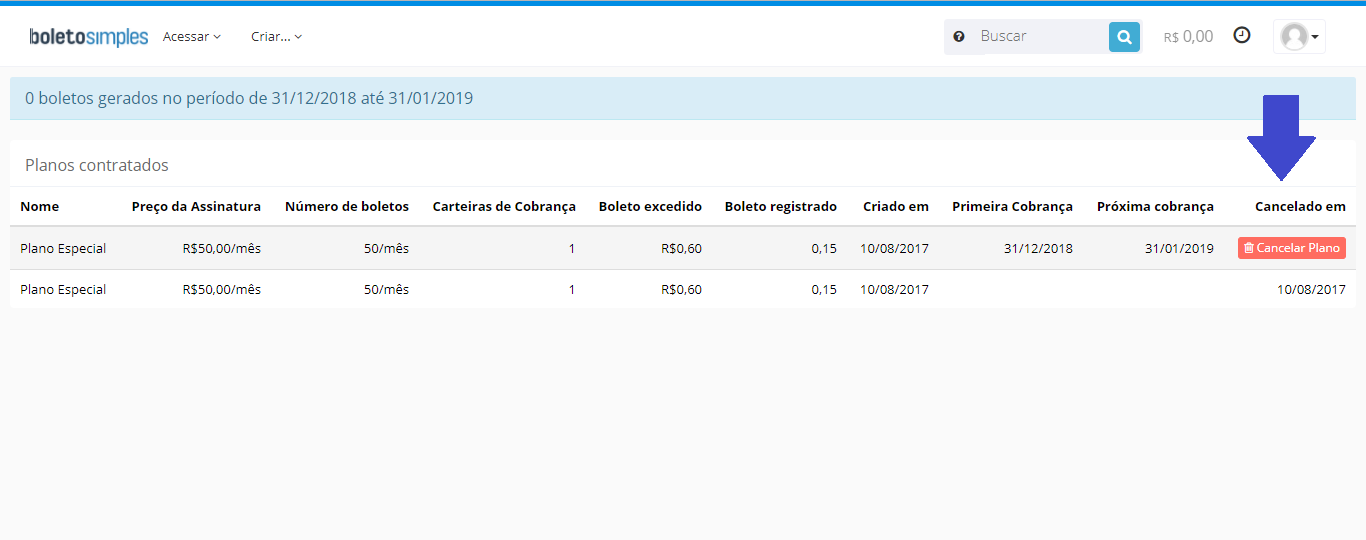Focus the Buscar search field

1040,37
